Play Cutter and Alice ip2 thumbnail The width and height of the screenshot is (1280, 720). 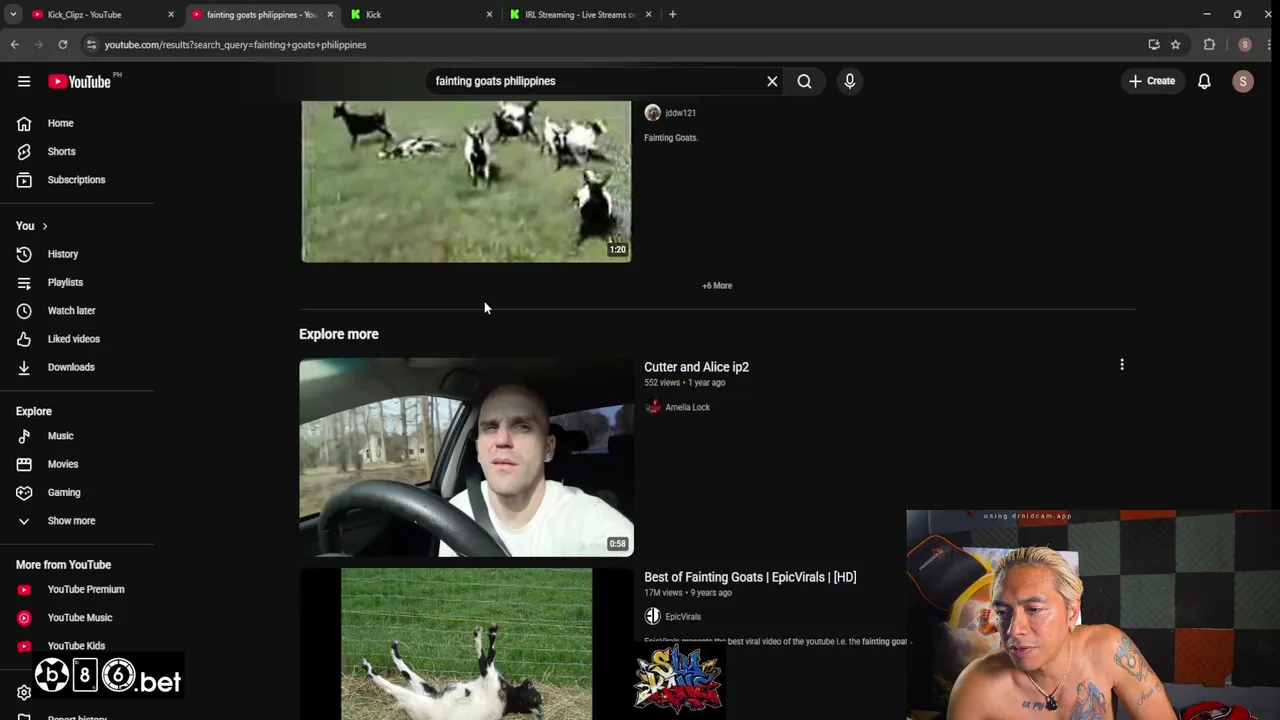(466, 457)
